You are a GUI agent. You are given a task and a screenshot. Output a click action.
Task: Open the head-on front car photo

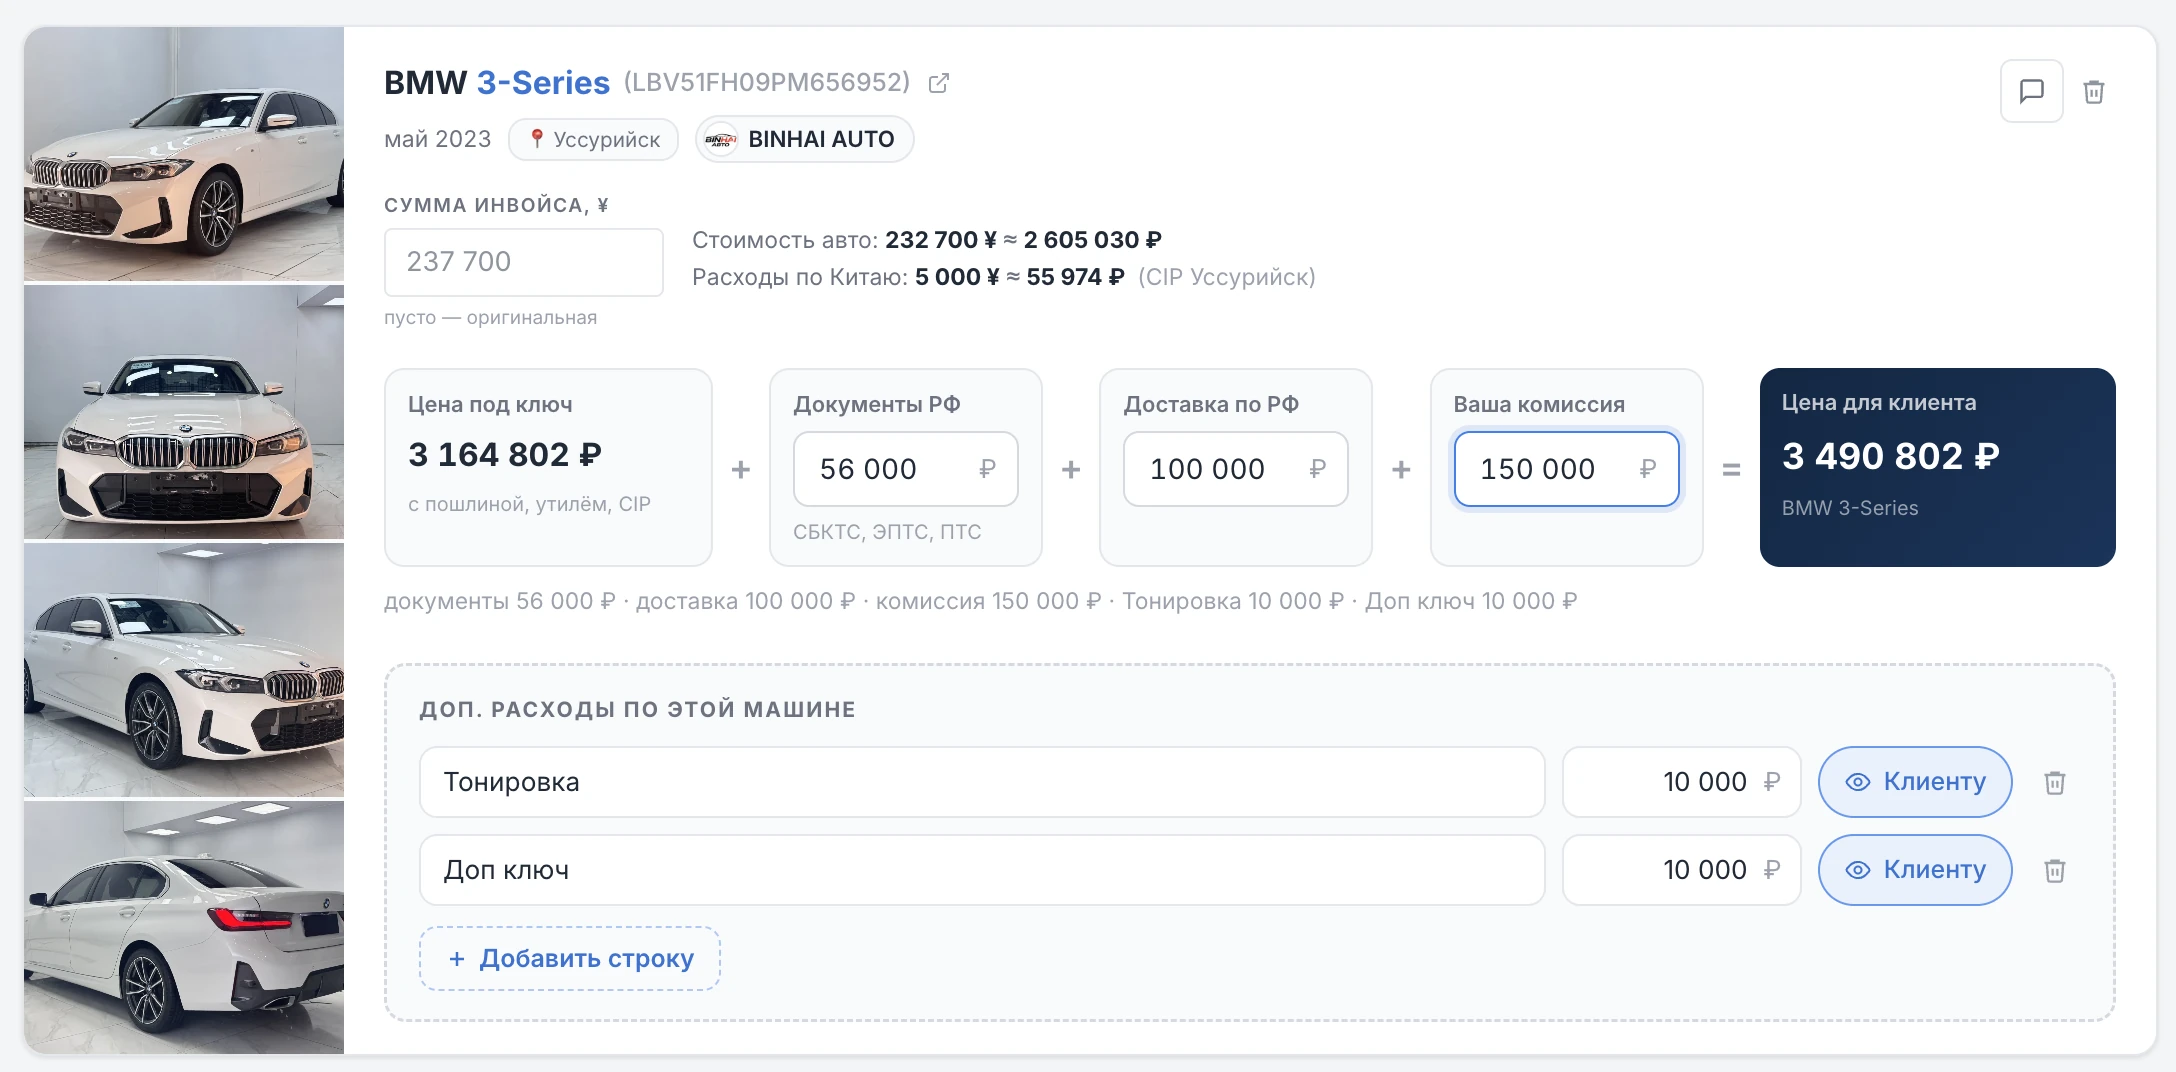click(184, 412)
